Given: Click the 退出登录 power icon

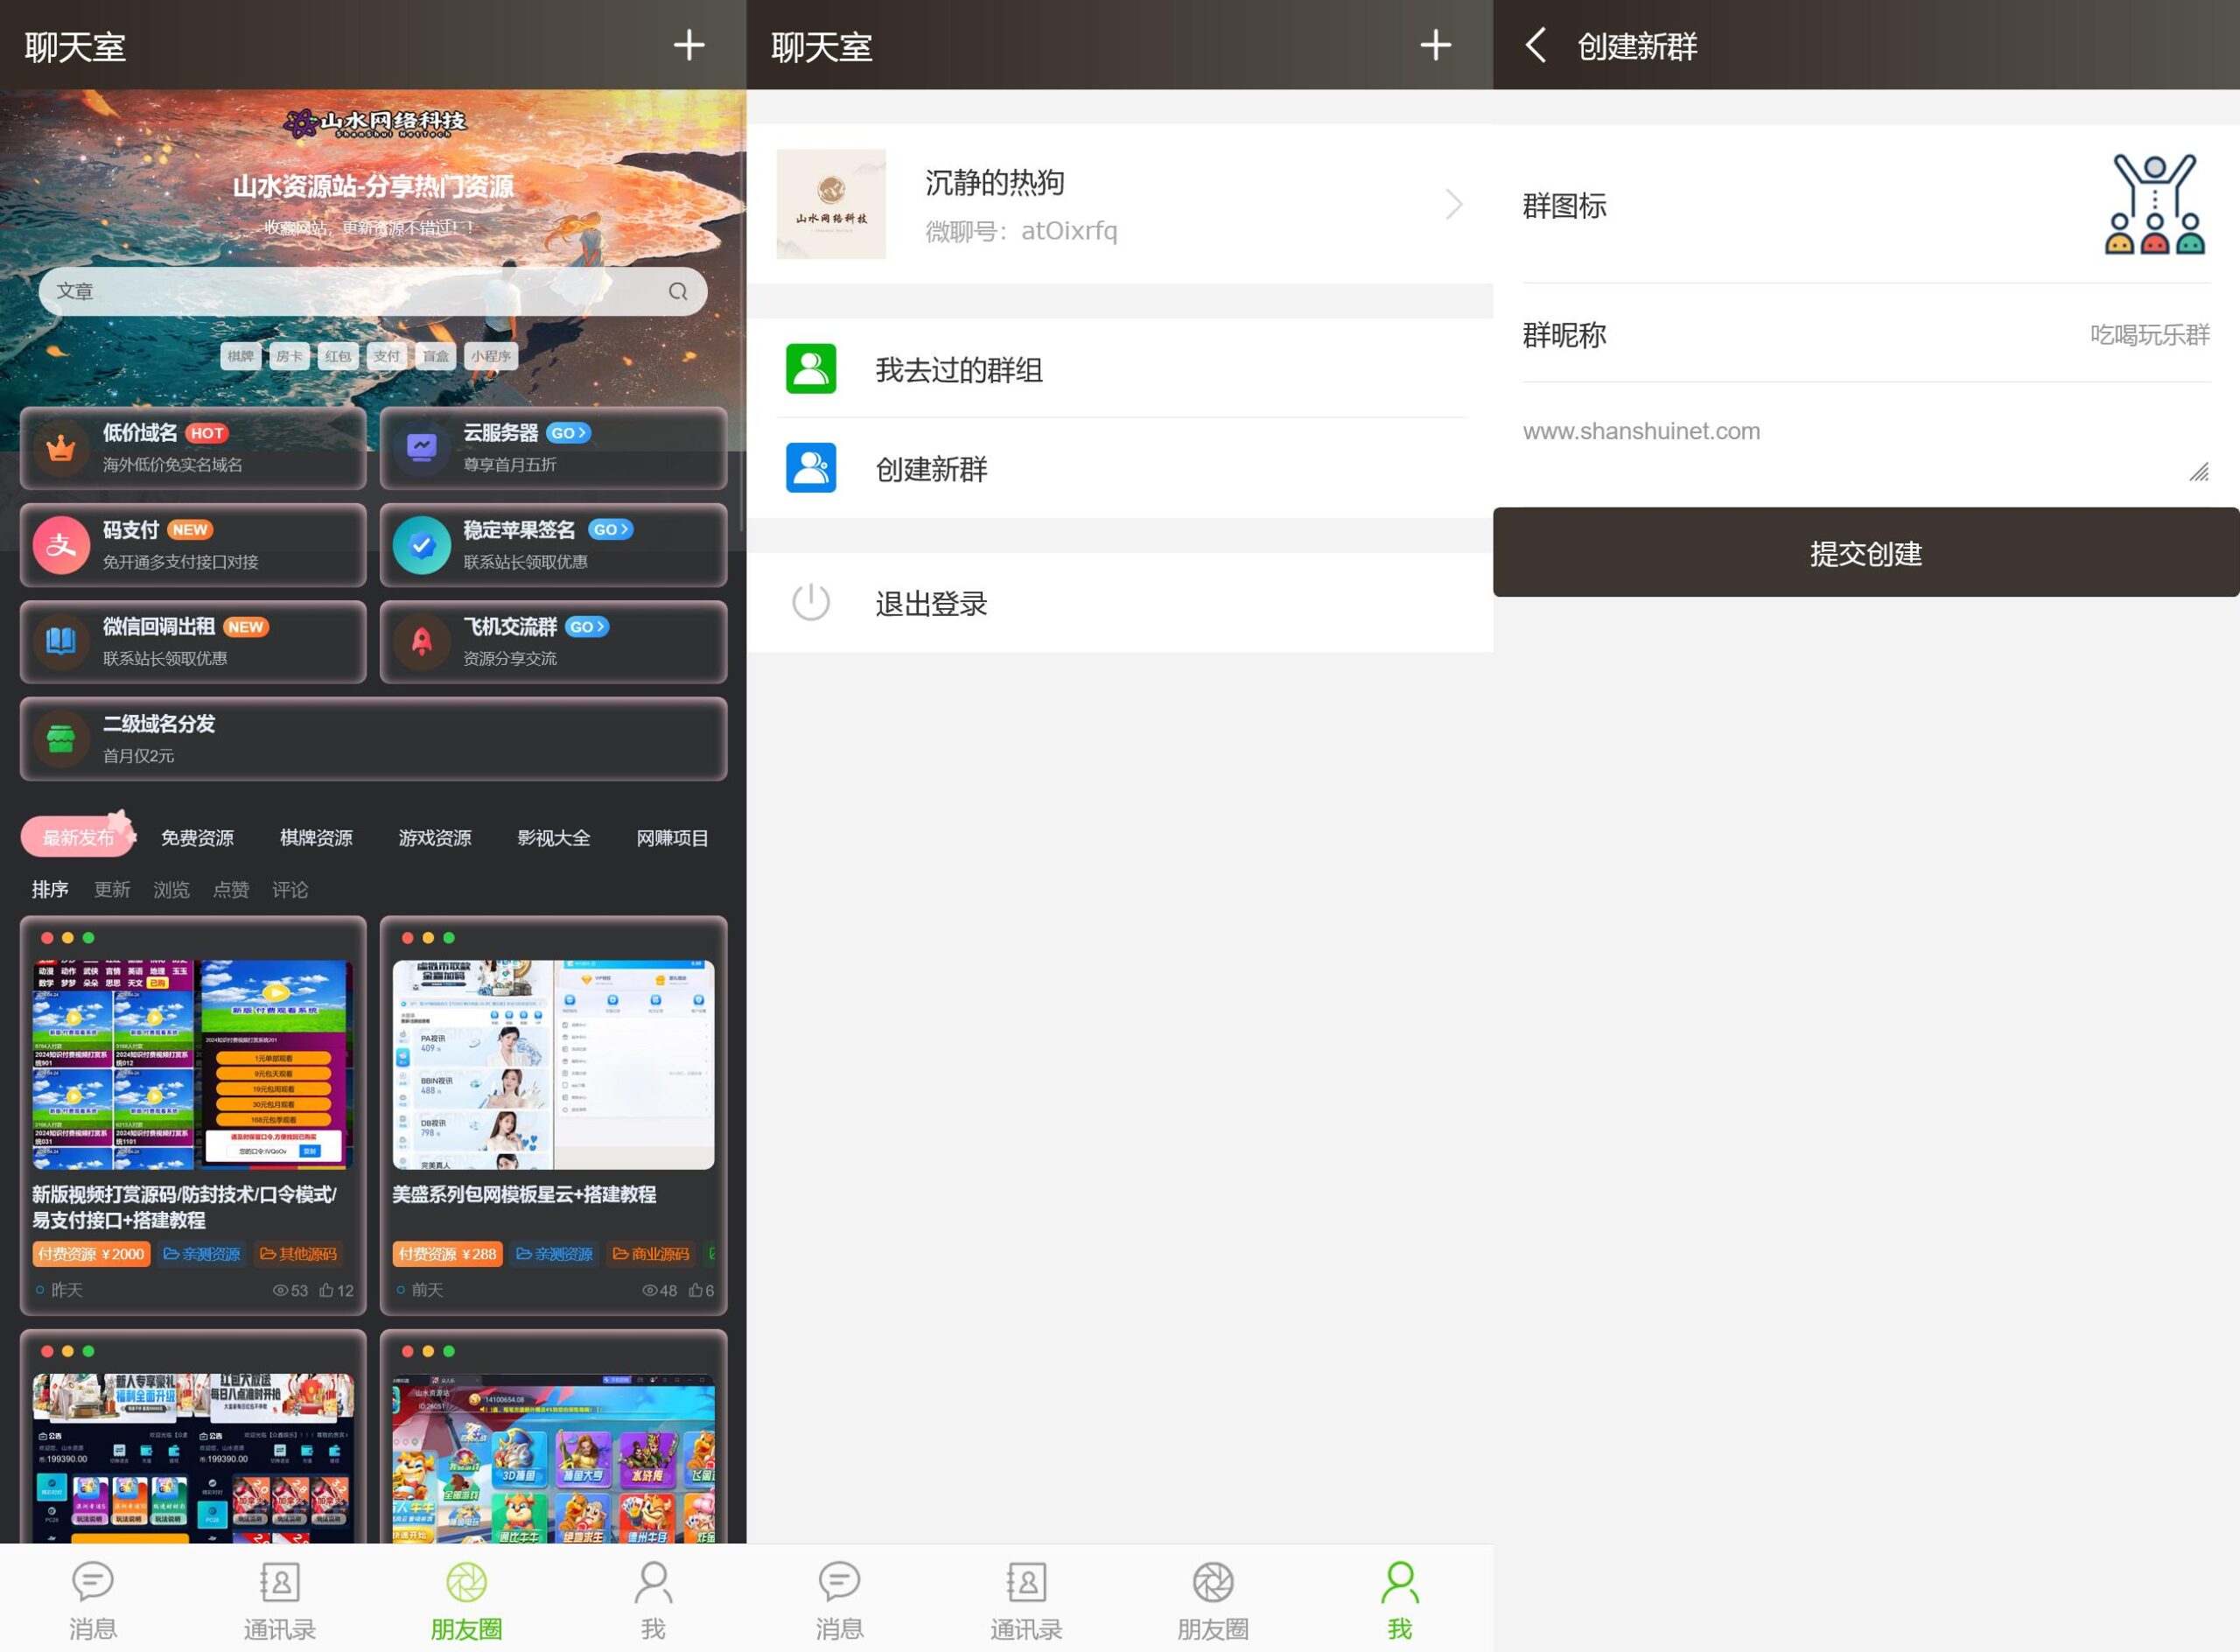Looking at the screenshot, I should coord(810,602).
